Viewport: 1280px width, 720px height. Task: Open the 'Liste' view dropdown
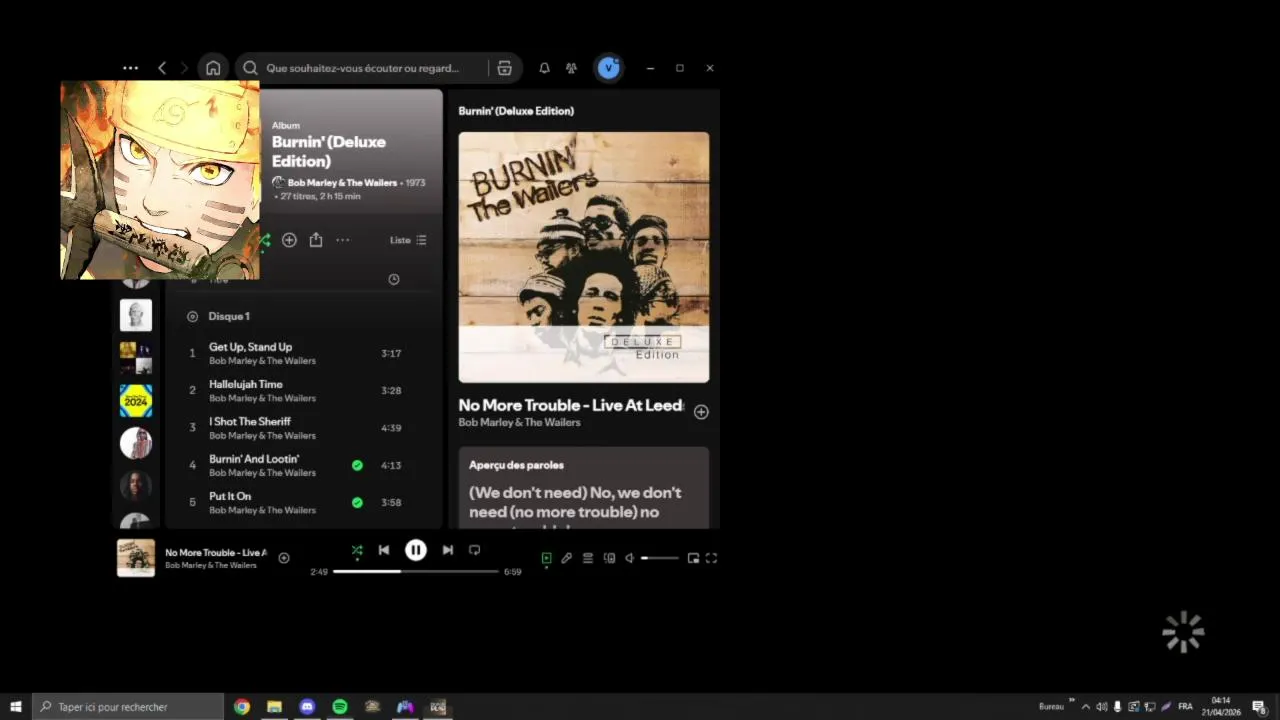click(408, 240)
